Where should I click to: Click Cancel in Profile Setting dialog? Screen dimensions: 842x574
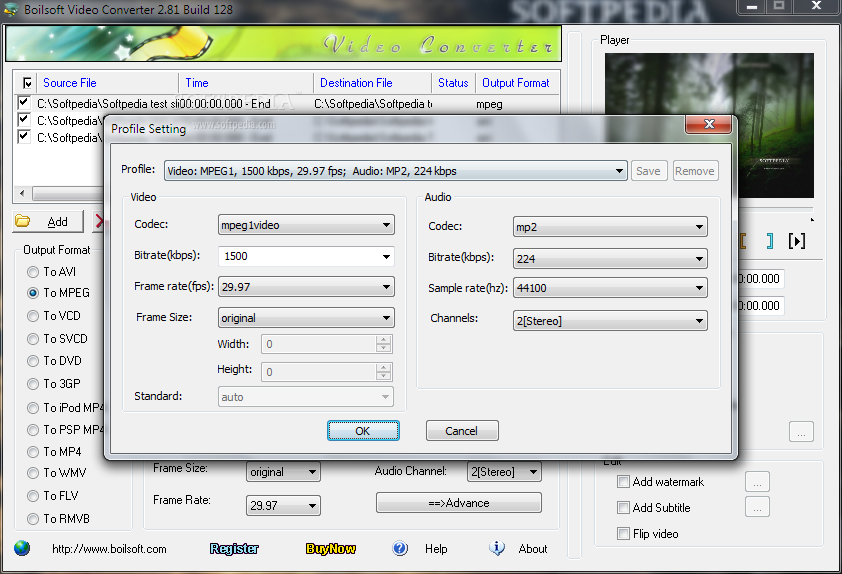coord(462,431)
